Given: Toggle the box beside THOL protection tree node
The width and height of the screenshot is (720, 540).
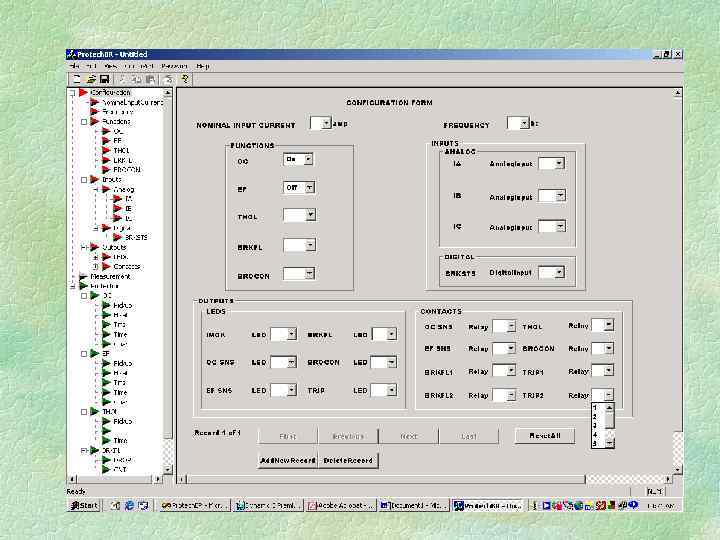Looking at the screenshot, I should (84, 411).
